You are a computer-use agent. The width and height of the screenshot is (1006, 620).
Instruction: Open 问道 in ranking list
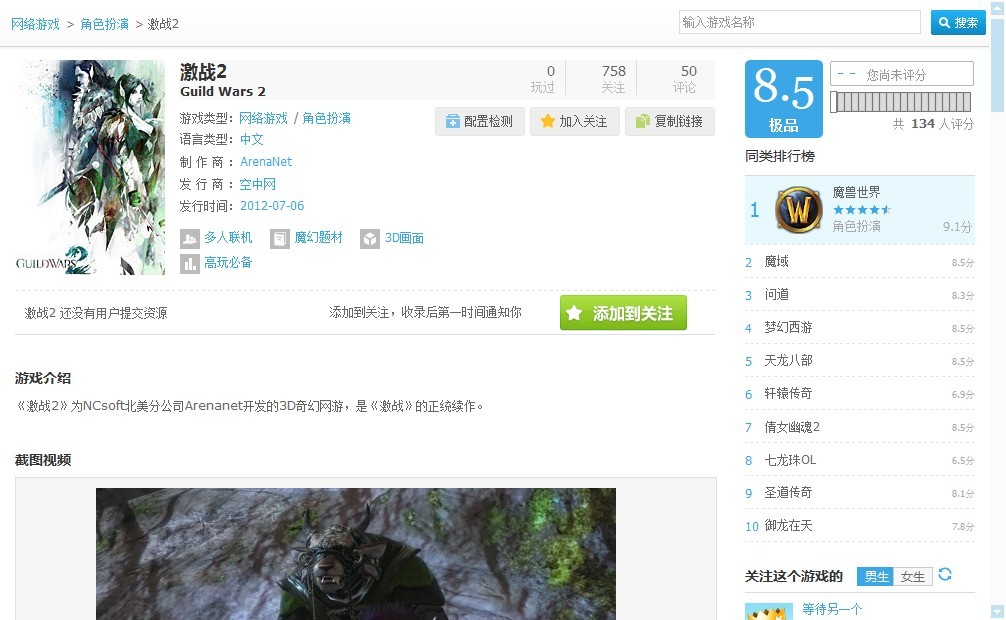[x=776, y=294]
